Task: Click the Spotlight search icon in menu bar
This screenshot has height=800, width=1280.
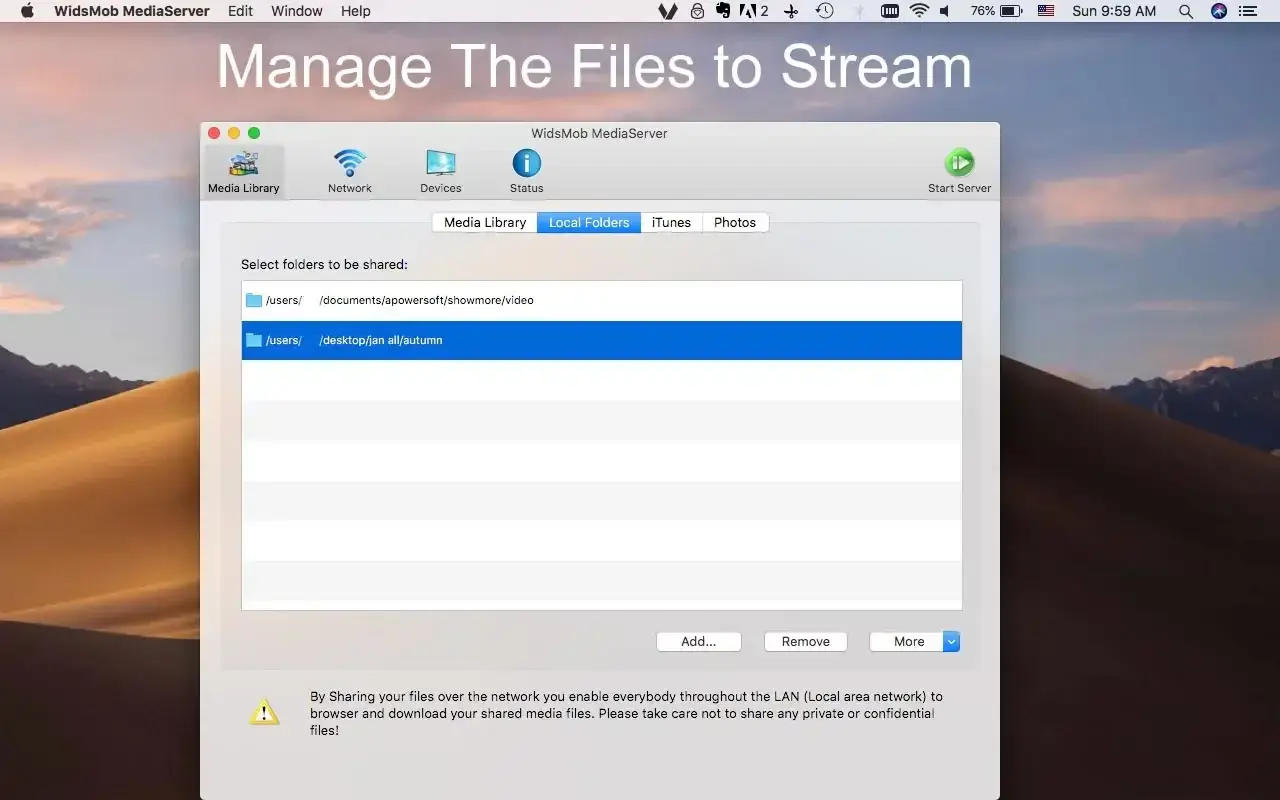Action: 1186,11
